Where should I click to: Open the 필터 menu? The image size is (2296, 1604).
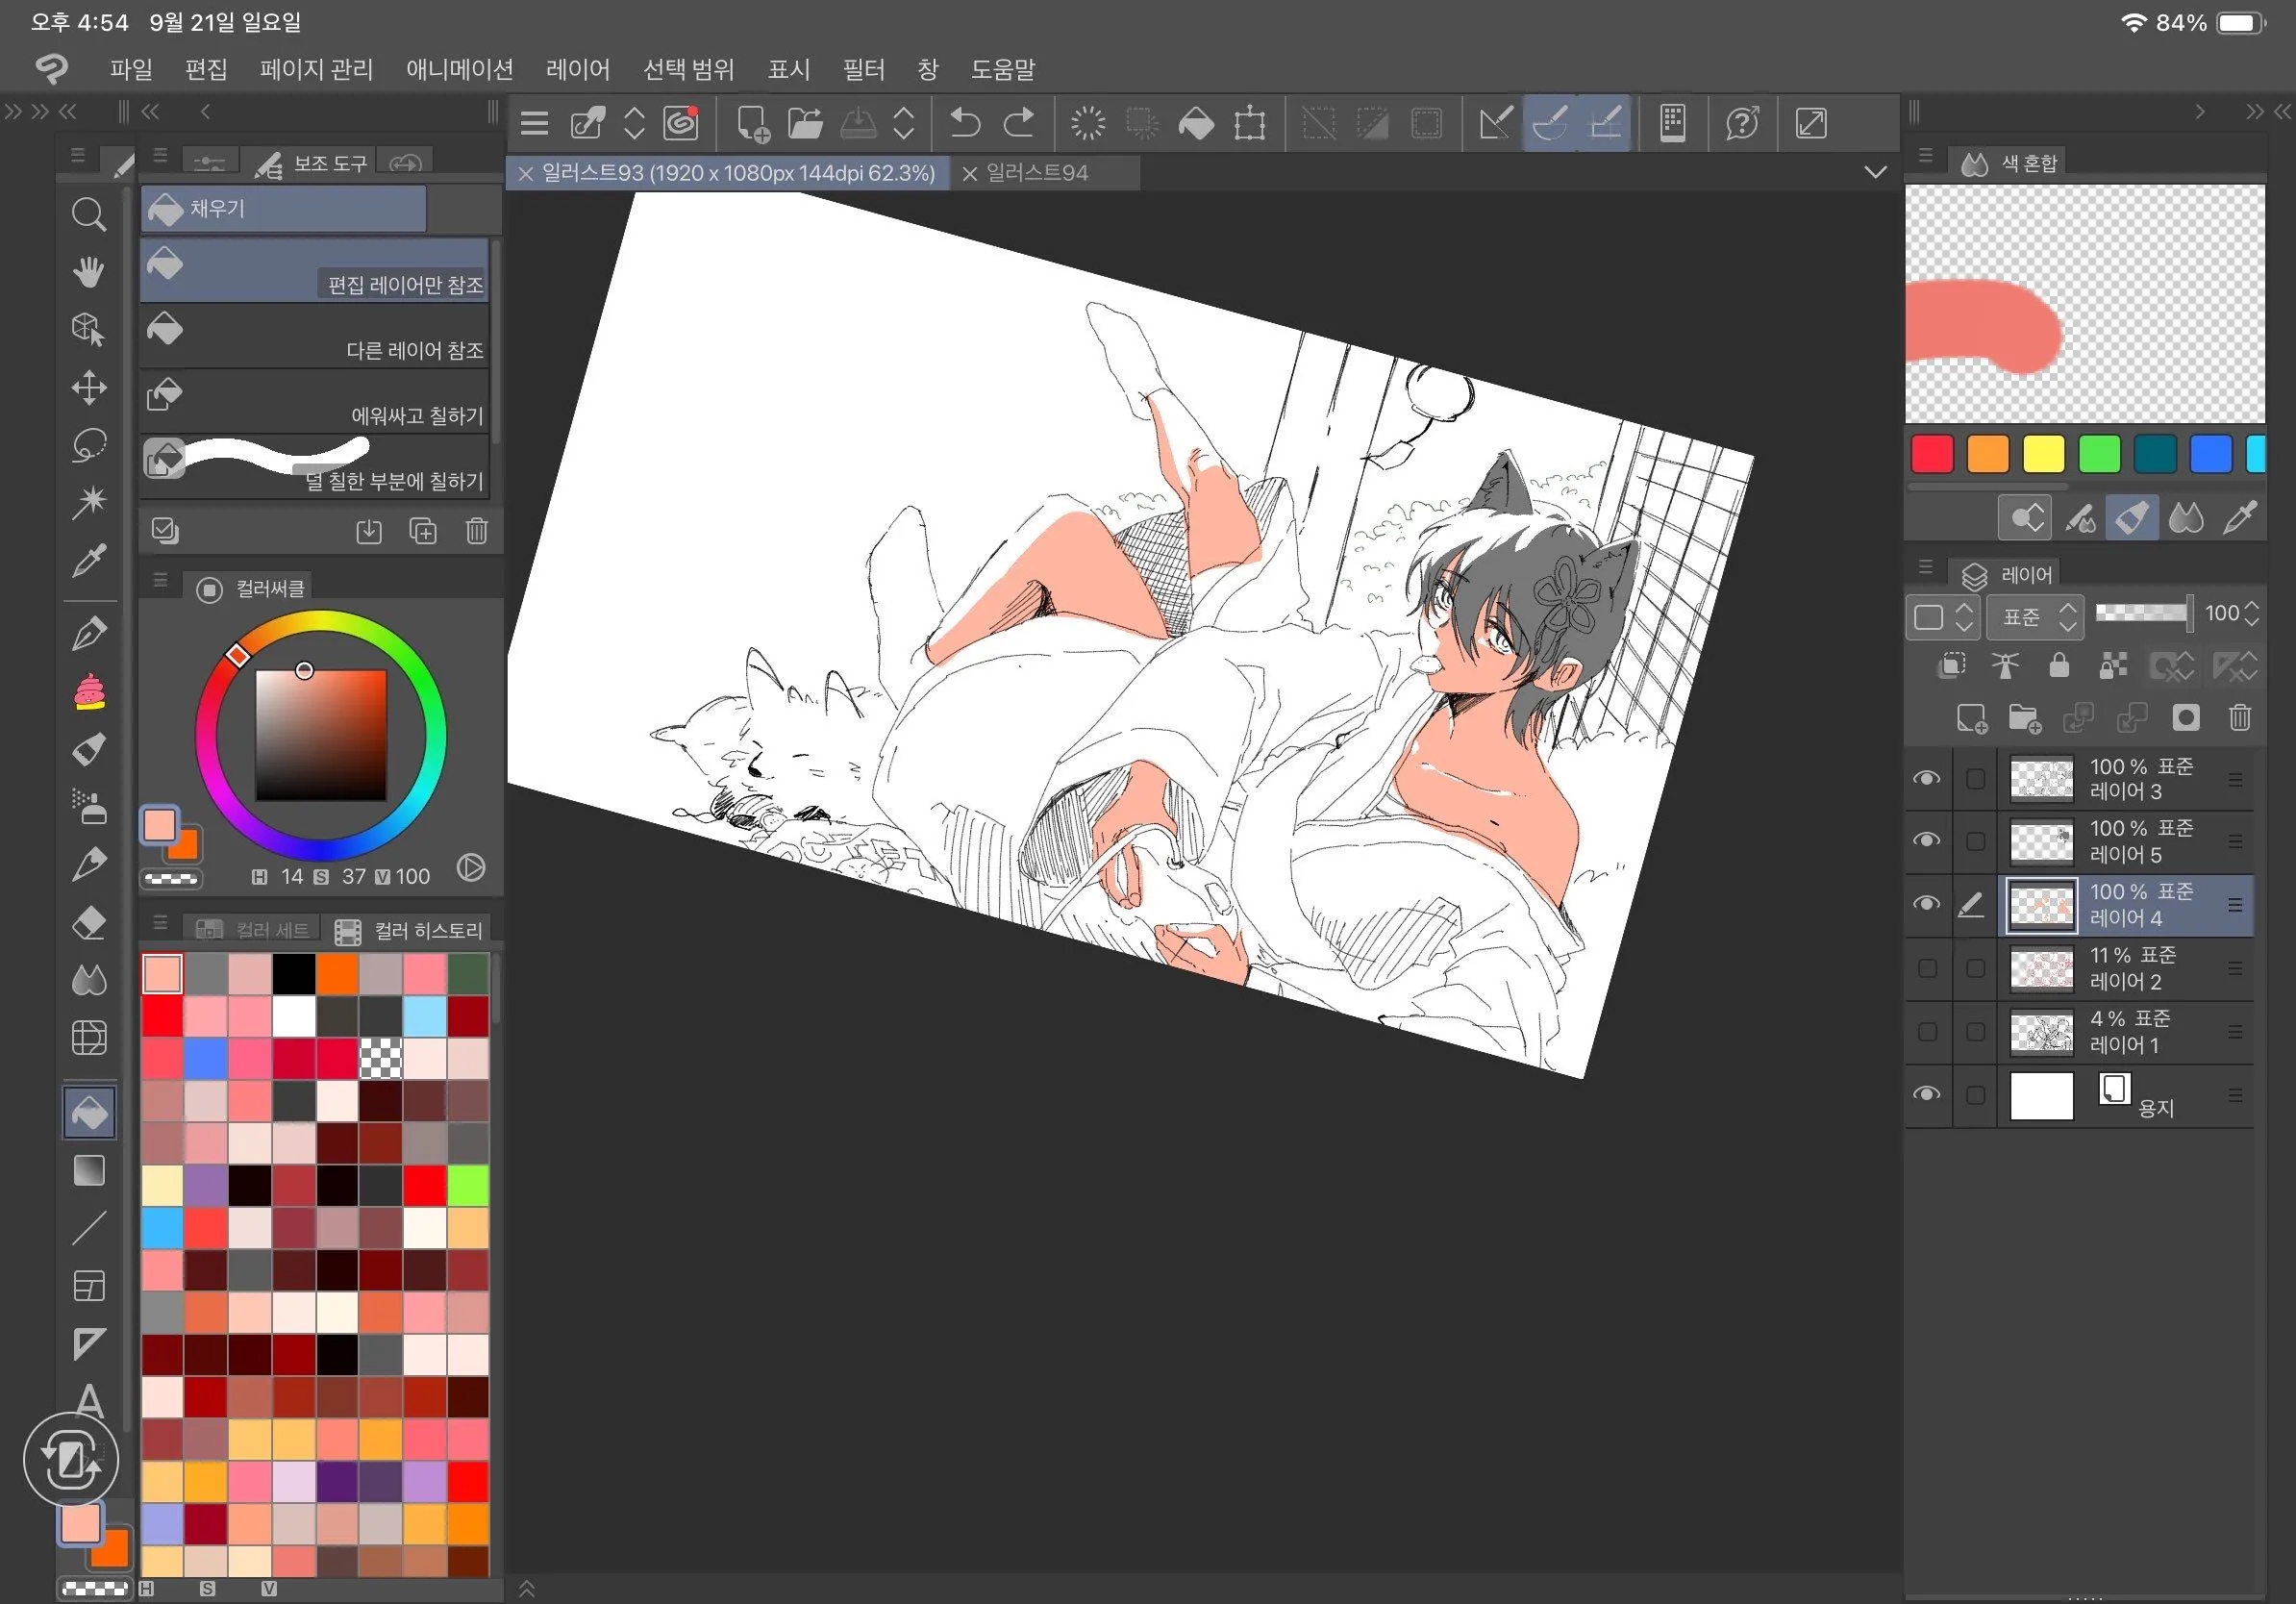click(x=863, y=69)
